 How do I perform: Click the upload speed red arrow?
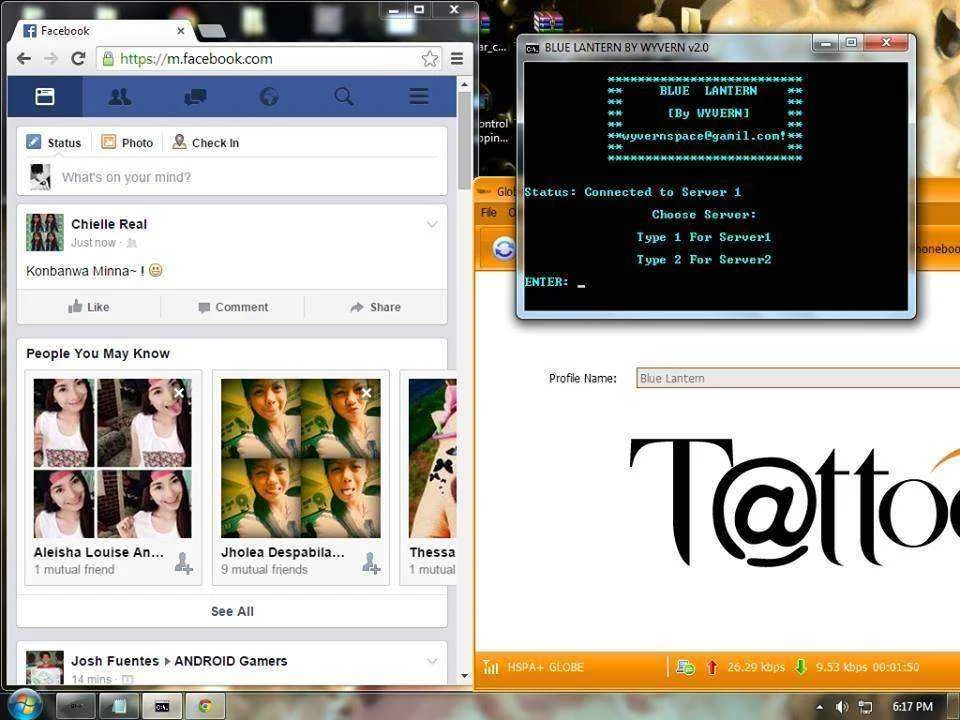click(x=712, y=667)
